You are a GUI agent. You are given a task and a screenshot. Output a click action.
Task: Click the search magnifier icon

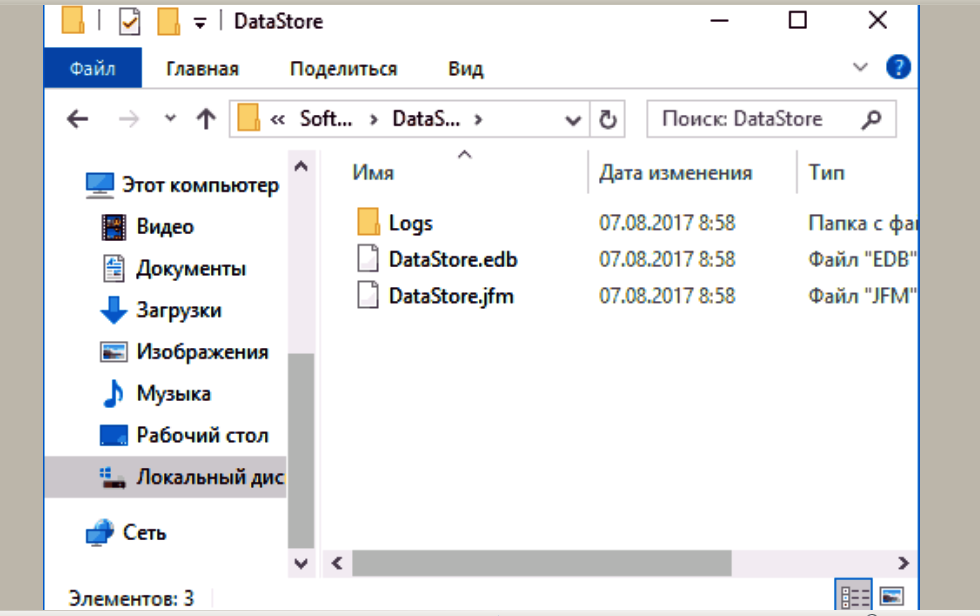click(871, 119)
